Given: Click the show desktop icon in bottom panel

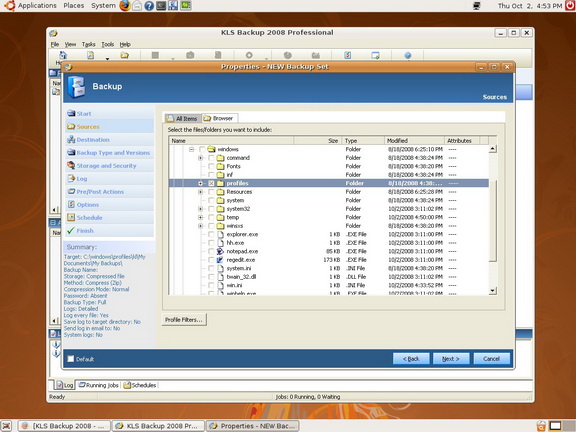Looking at the screenshot, I should click(6, 426).
